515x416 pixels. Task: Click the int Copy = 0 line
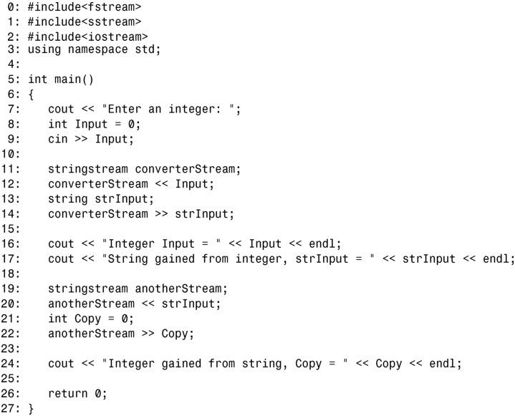[91, 319]
